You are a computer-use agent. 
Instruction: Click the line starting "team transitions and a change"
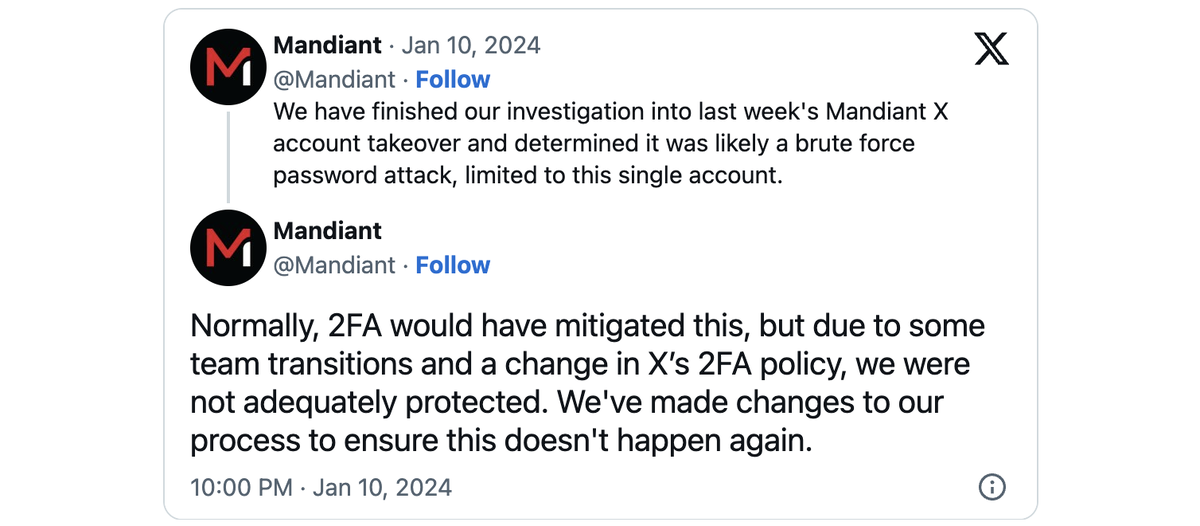coord(580,364)
